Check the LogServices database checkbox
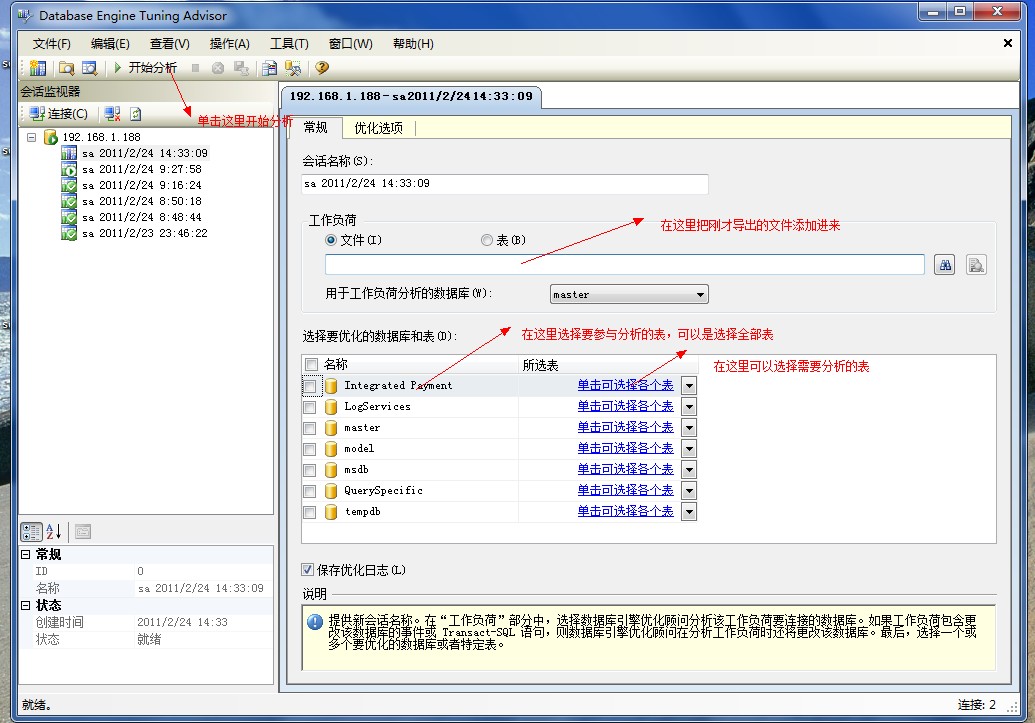 (310, 407)
